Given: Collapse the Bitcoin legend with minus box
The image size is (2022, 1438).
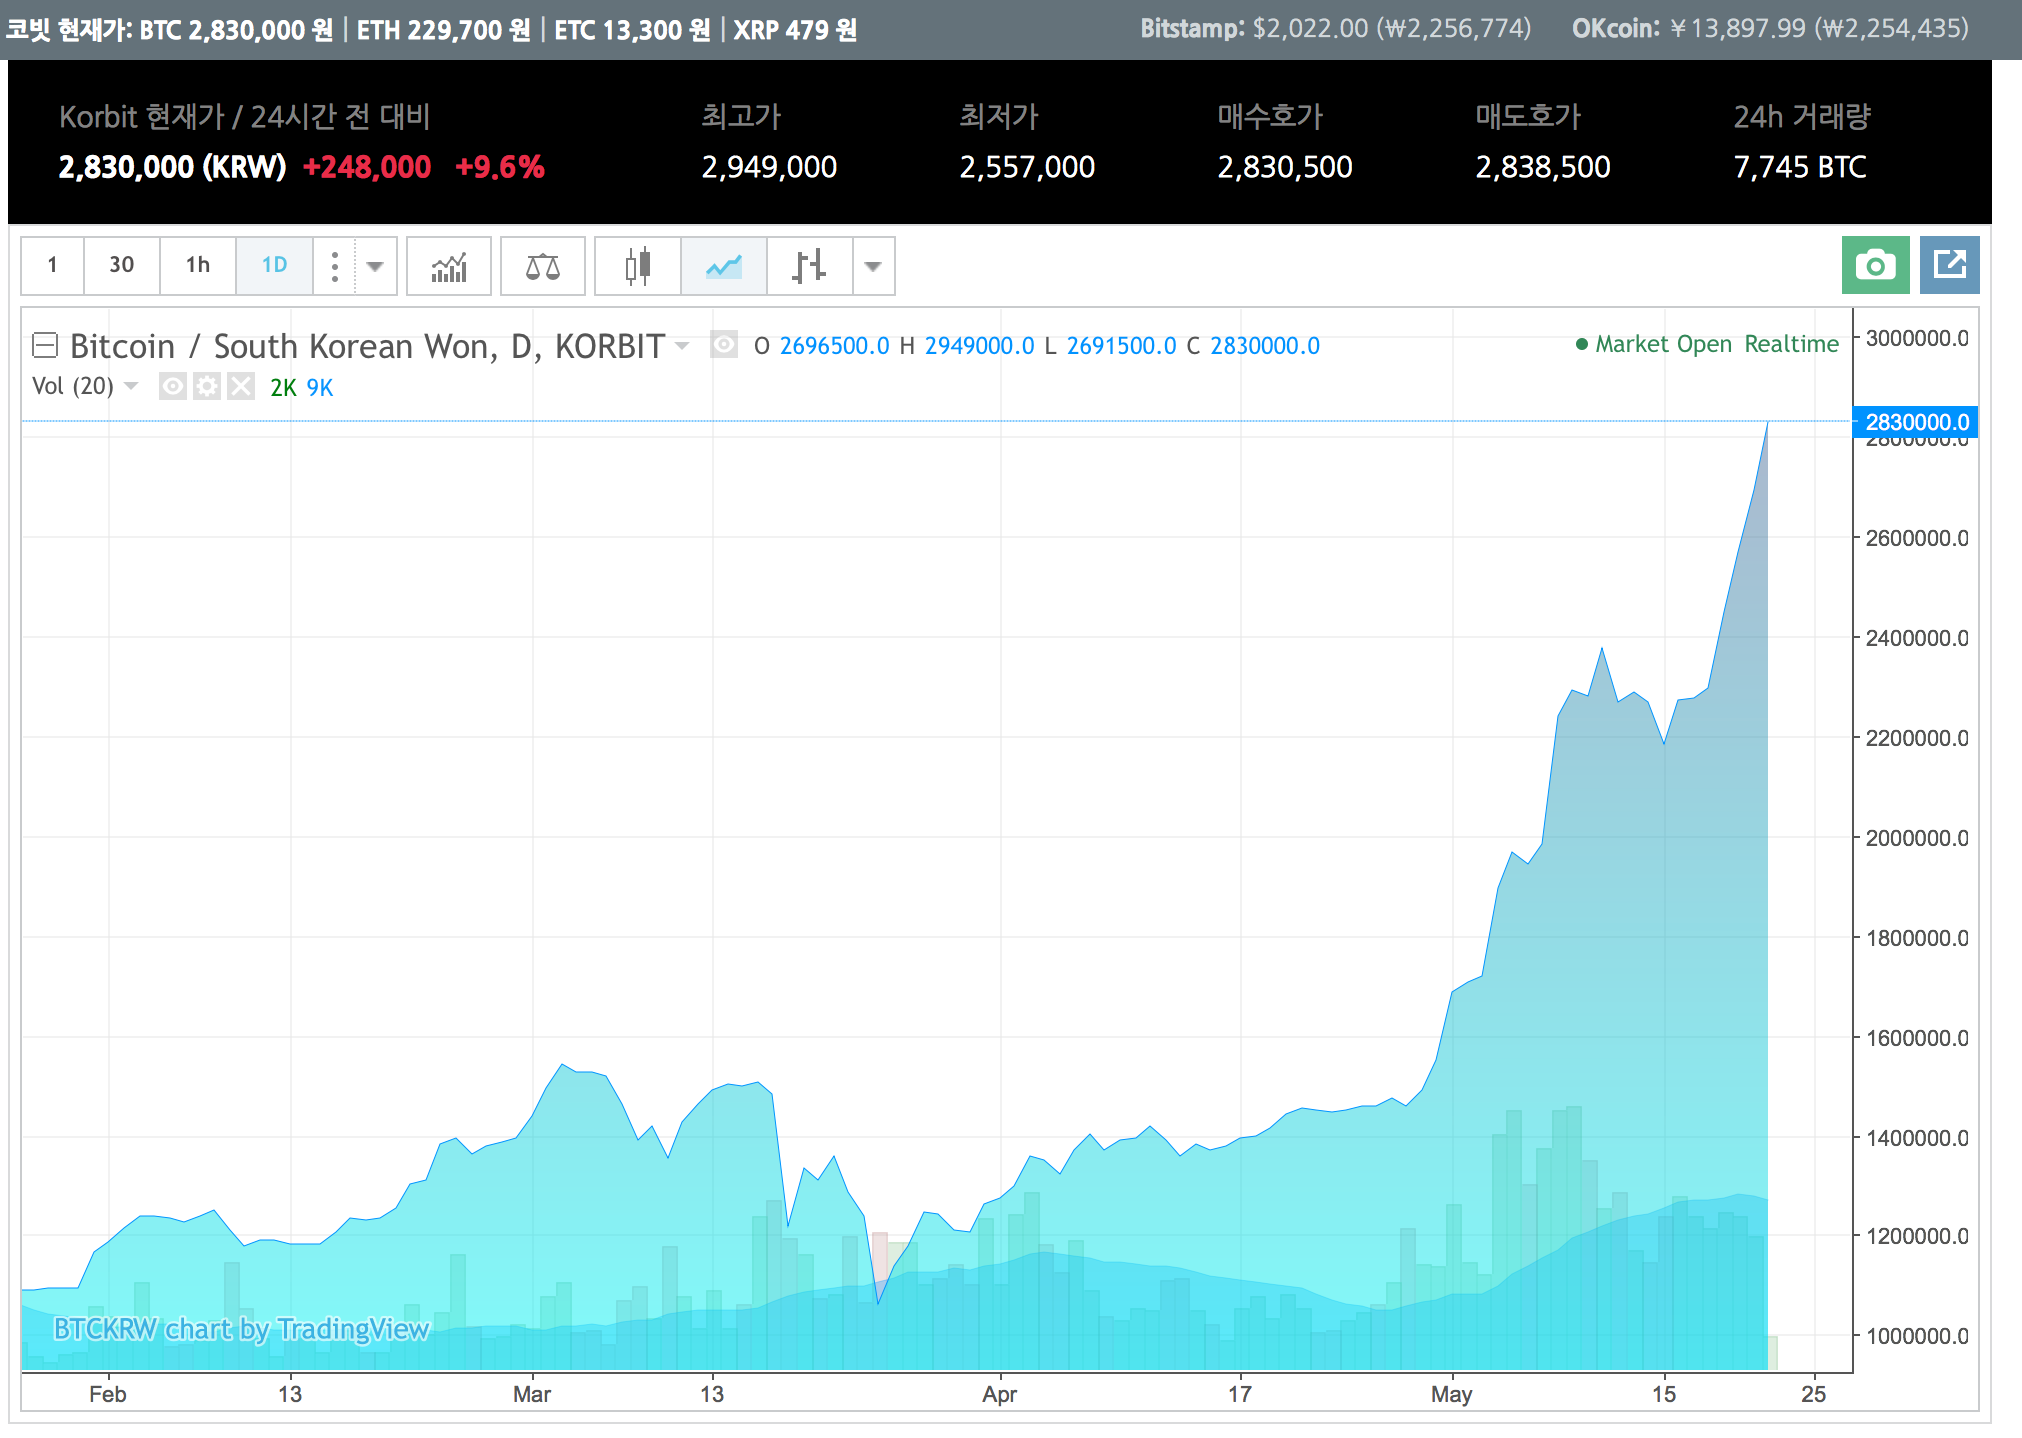Looking at the screenshot, I should point(45,345).
